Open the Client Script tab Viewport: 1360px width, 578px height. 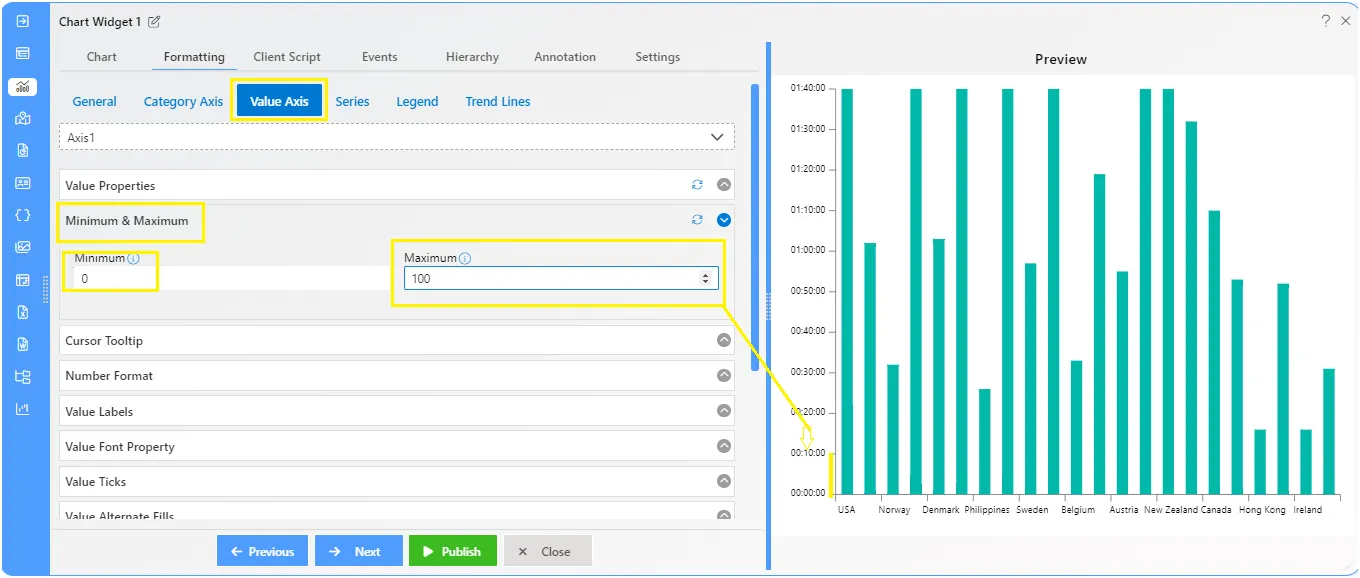tap(287, 57)
